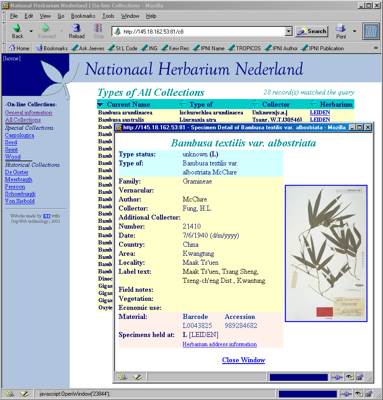
Task: Click the Type of column header
Action: point(201,105)
